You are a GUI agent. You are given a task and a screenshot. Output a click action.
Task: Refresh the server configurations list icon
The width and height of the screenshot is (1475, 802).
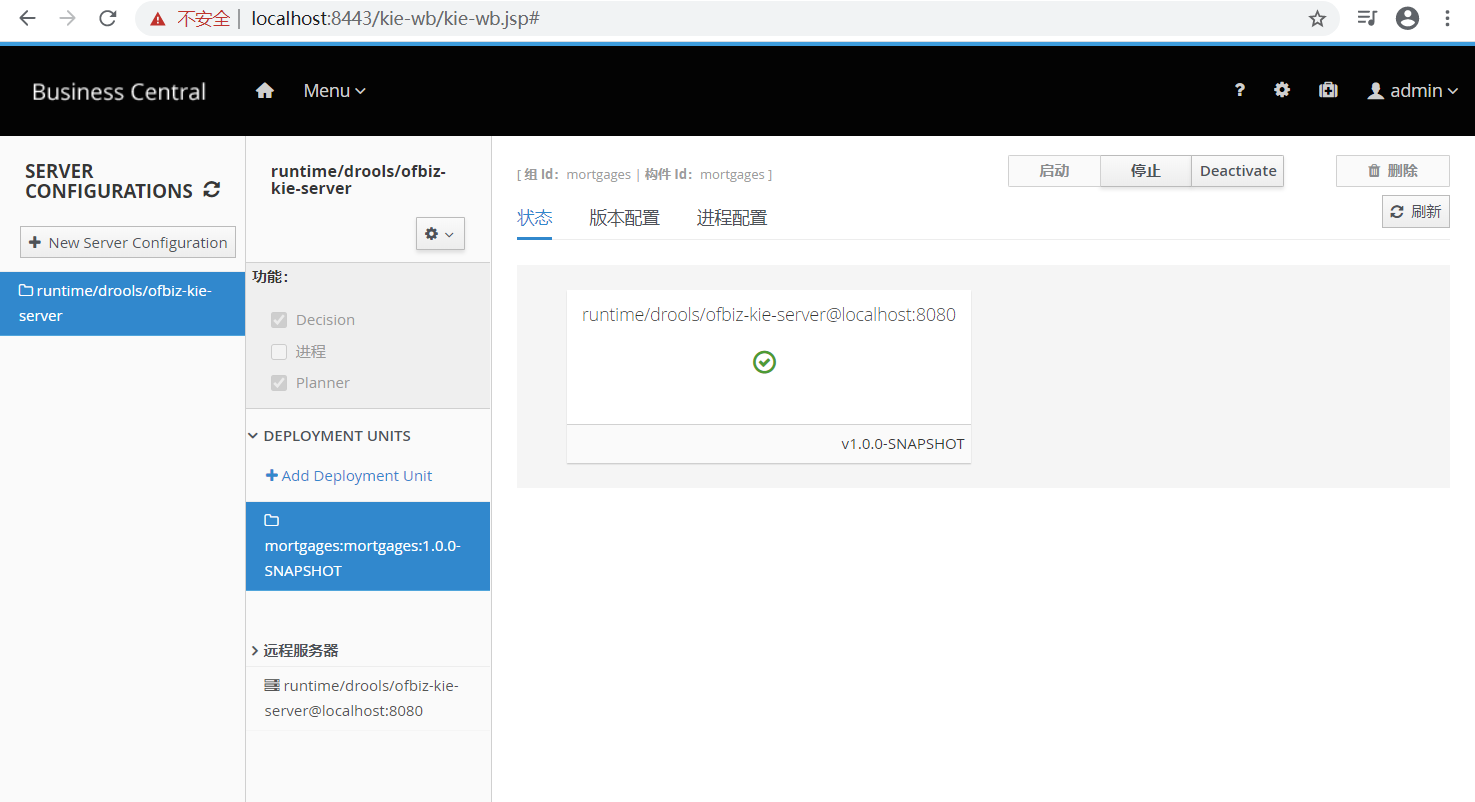tap(211, 190)
